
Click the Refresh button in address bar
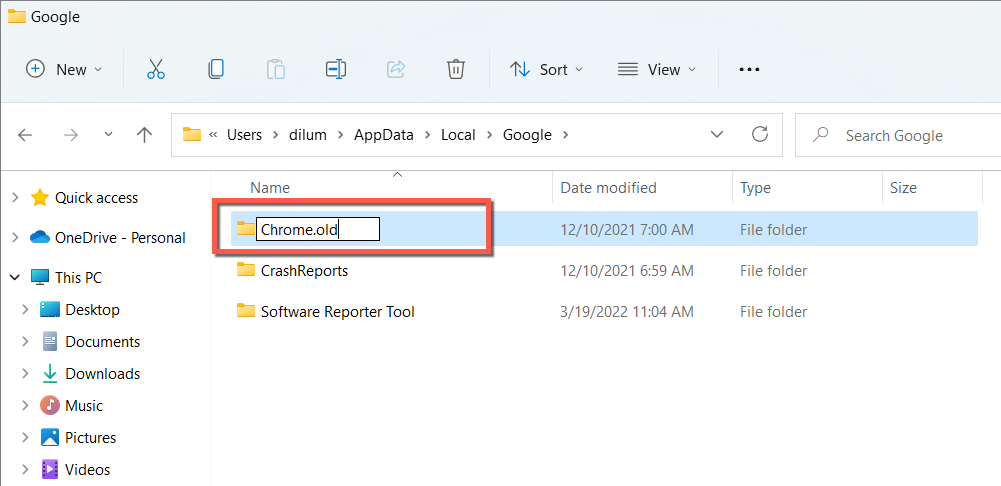click(759, 135)
